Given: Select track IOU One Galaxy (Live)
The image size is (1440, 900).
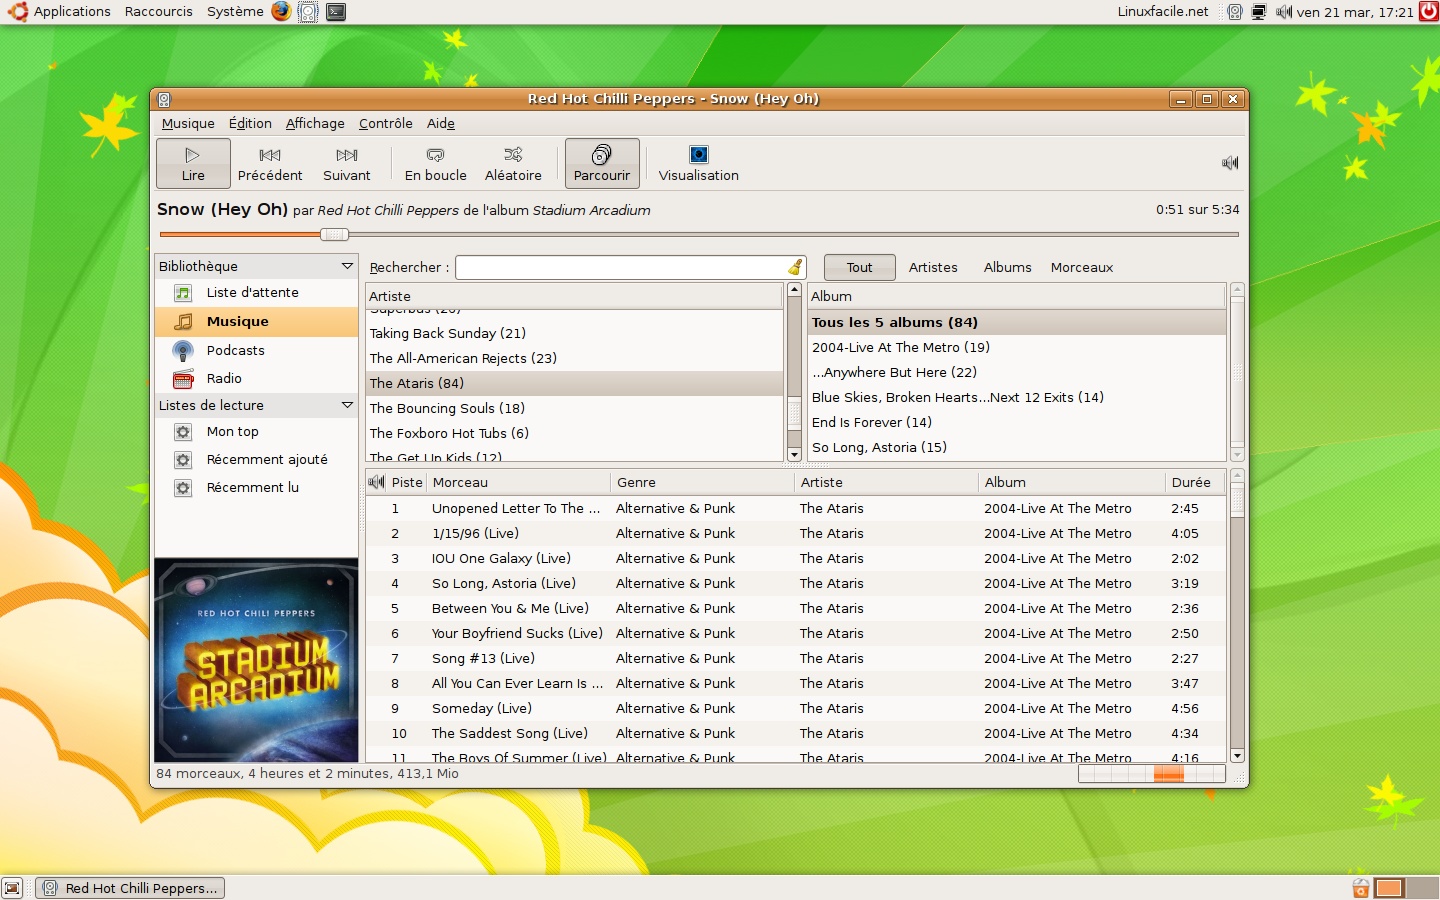Looking at the screenshot, I should coord(796,558).
